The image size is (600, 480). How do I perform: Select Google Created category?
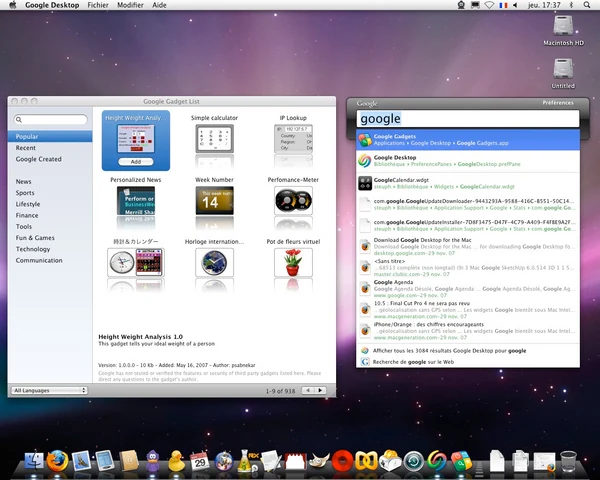[x=50, y=159]
